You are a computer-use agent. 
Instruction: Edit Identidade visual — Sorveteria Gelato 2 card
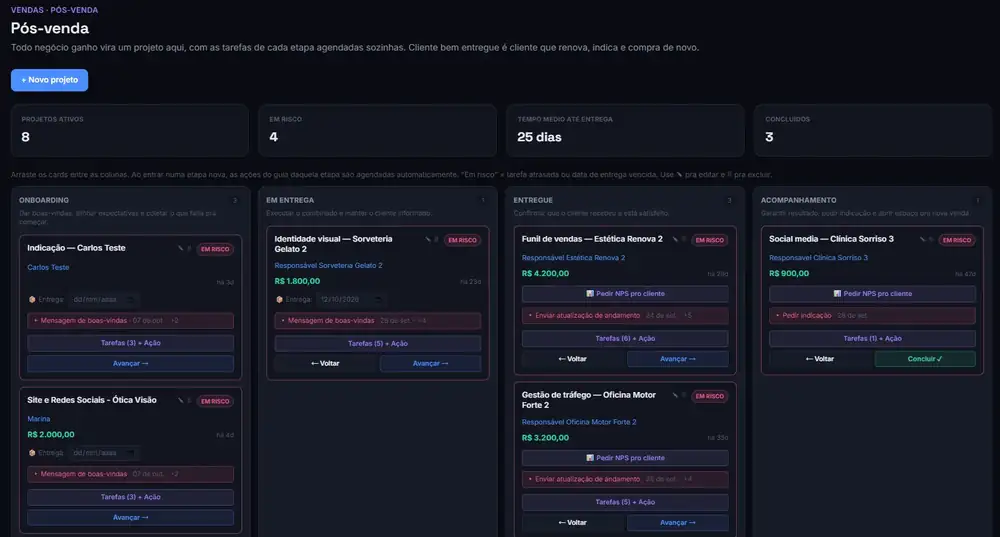(427, 240)
